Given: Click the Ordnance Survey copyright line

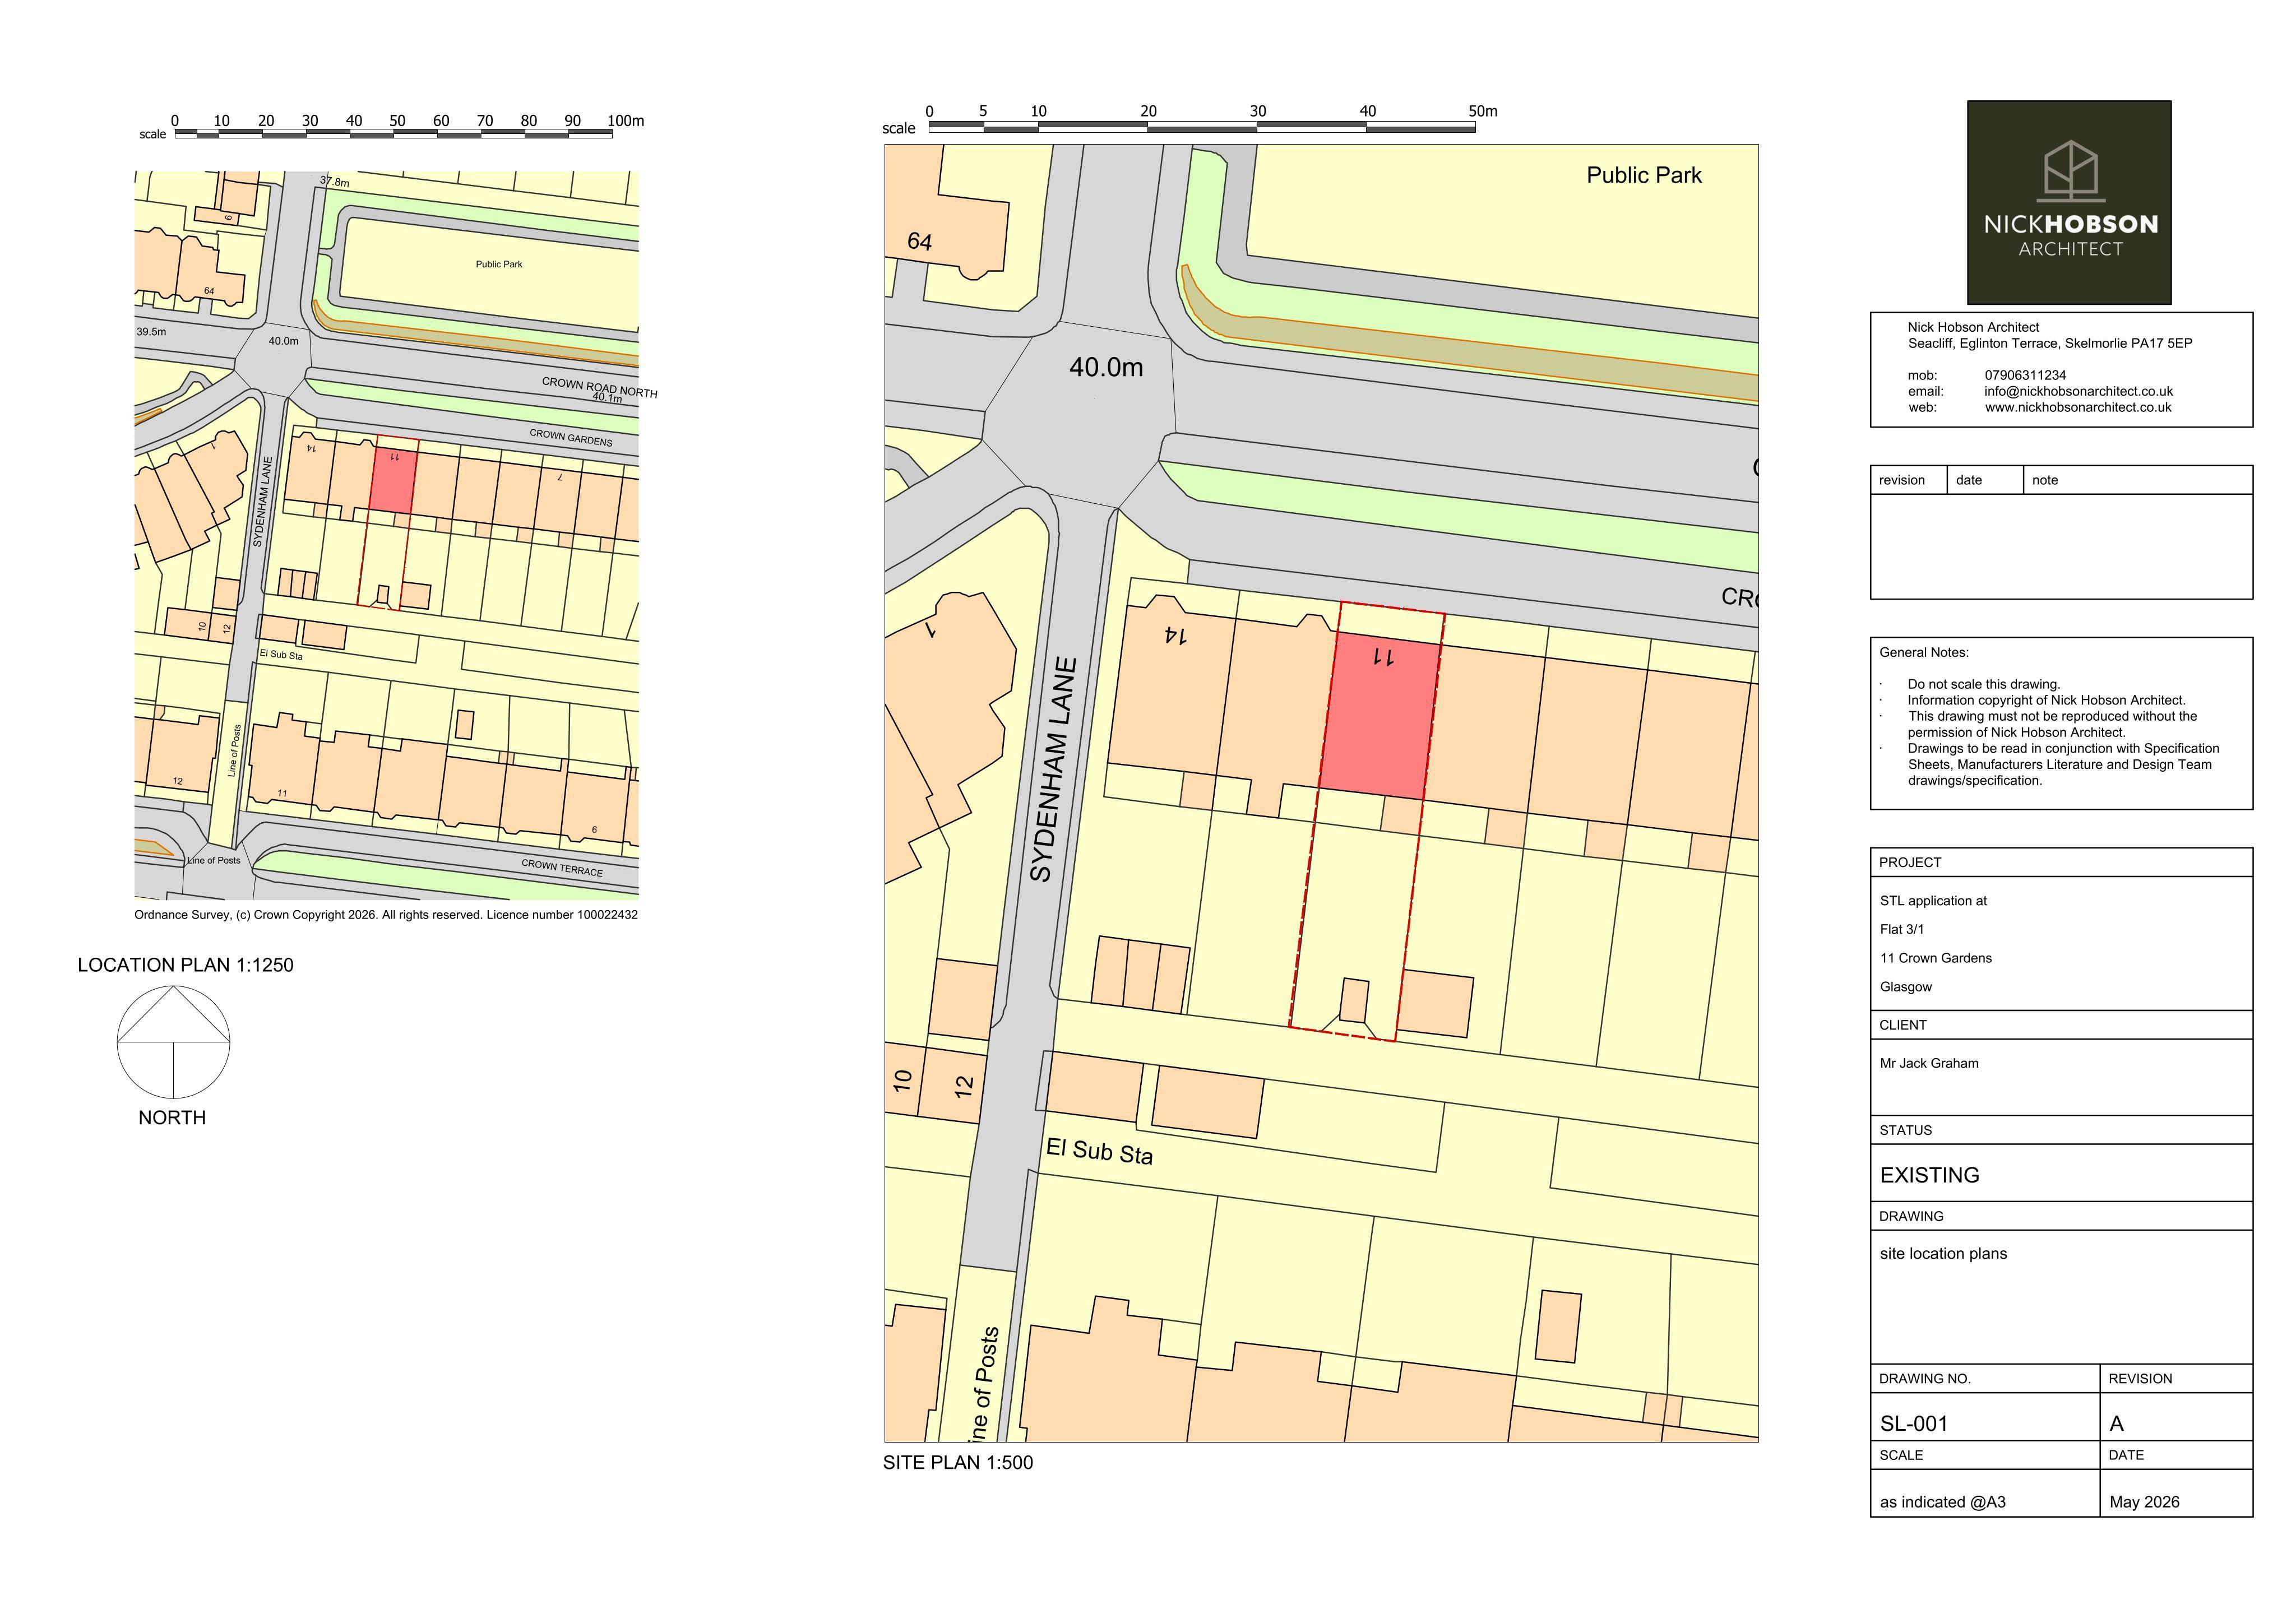Looking at the screenshot, I should click(386, 914).
